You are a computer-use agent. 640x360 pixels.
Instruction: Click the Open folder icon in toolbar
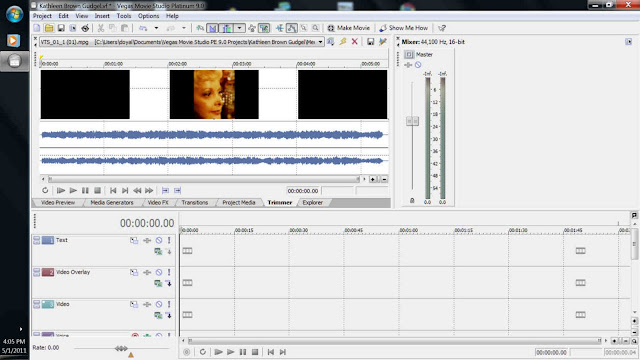[x=49, y=28]
